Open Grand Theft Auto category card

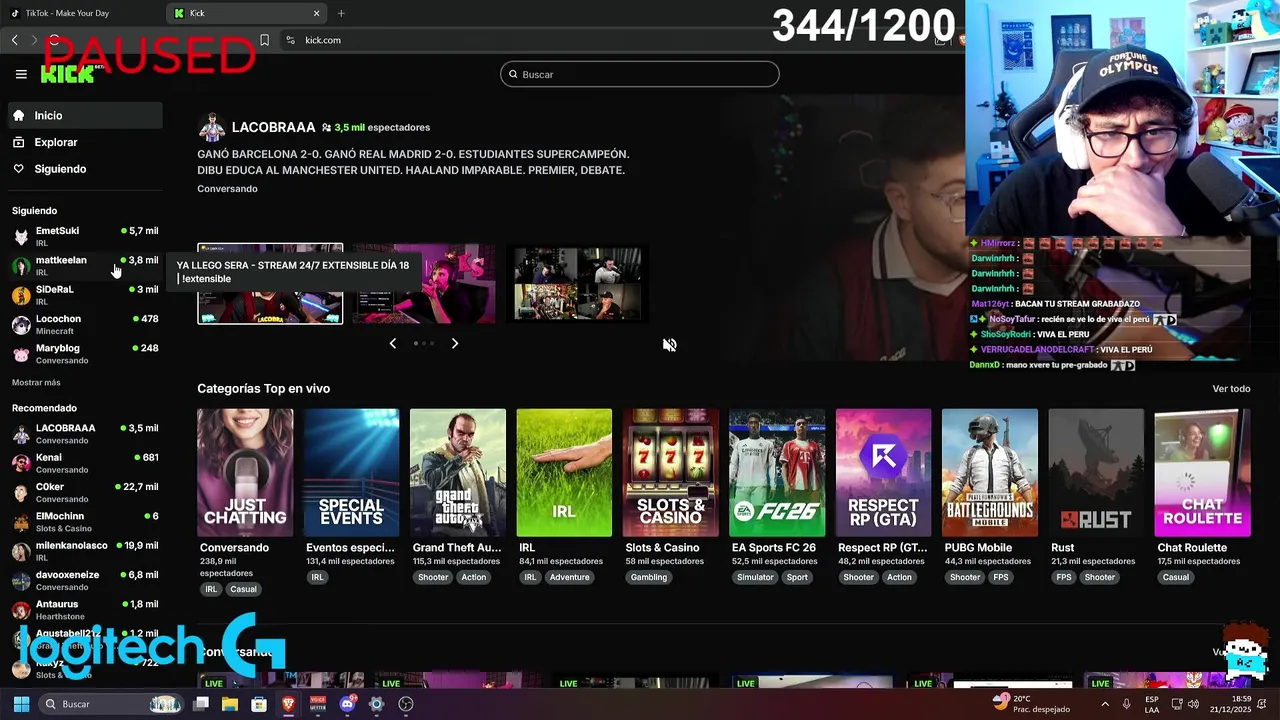[458, 473]
